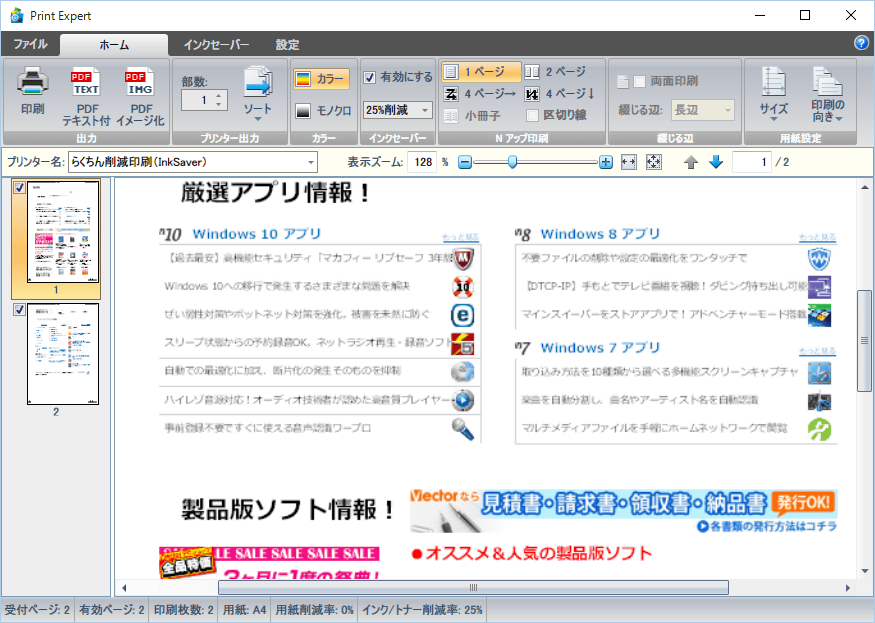Open the 綴じる辺 長辺 dropdown
875x623 pixels.
[703, 110]
